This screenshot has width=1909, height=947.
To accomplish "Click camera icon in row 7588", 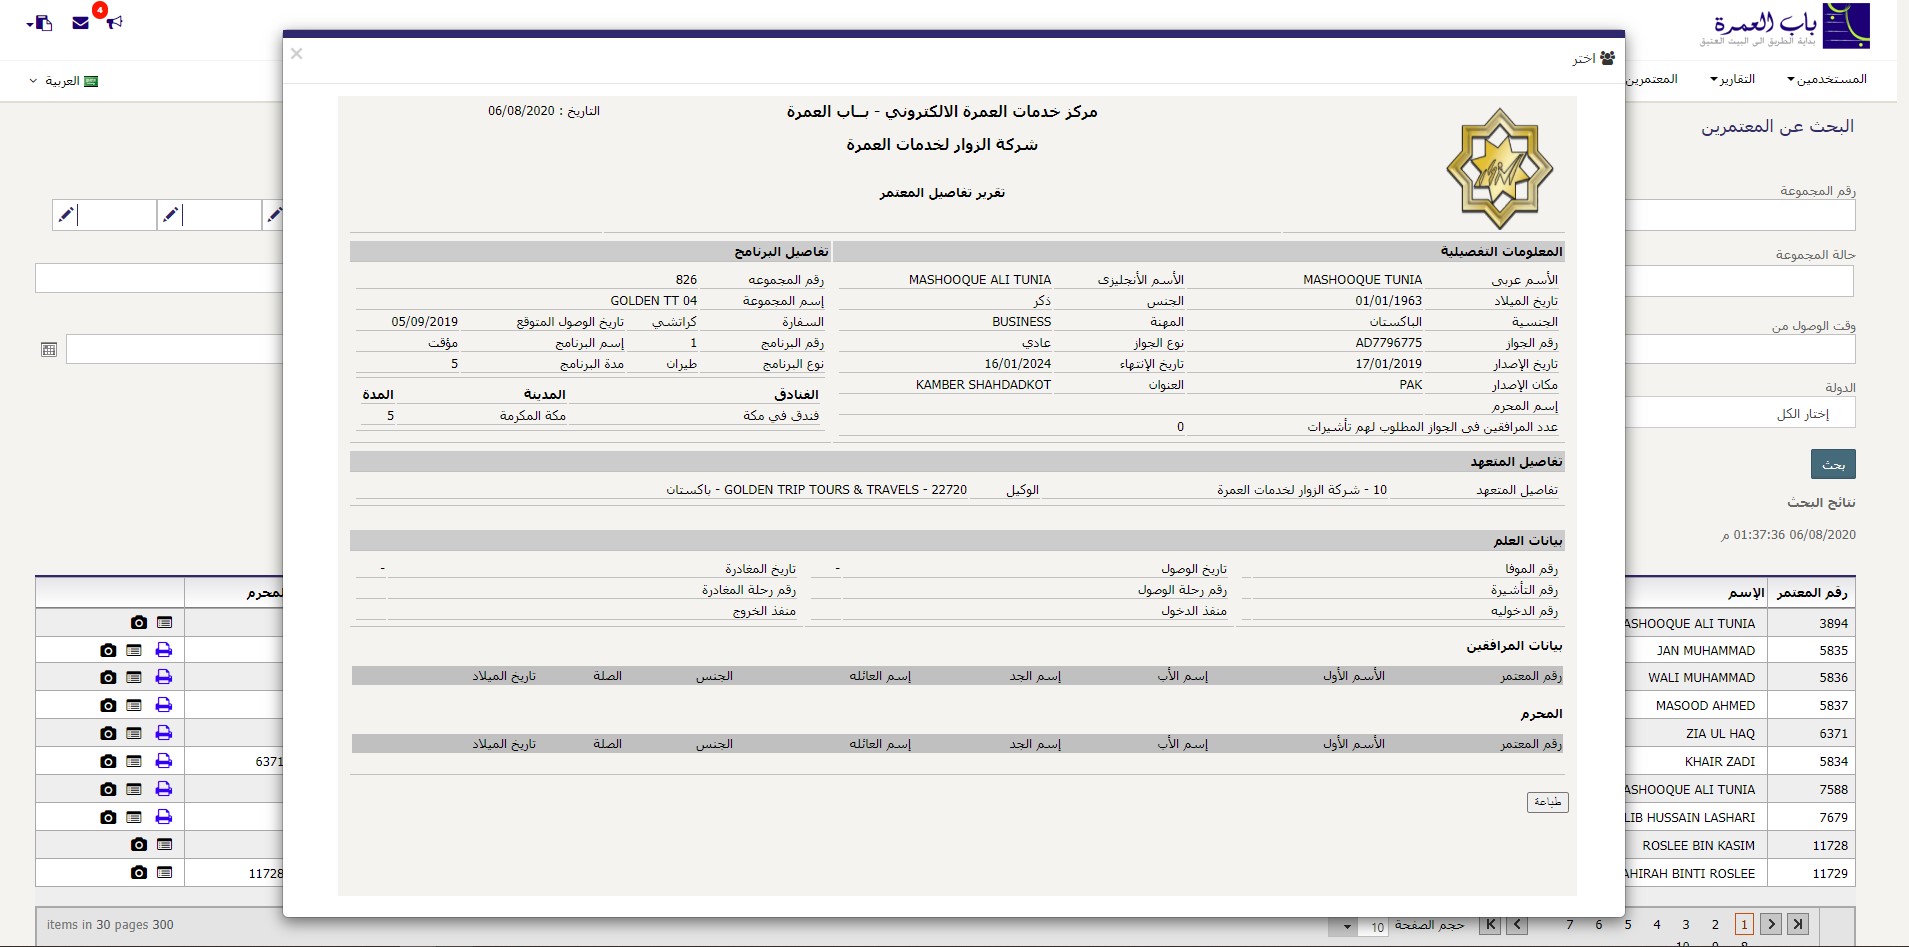I will pos(108,789).
